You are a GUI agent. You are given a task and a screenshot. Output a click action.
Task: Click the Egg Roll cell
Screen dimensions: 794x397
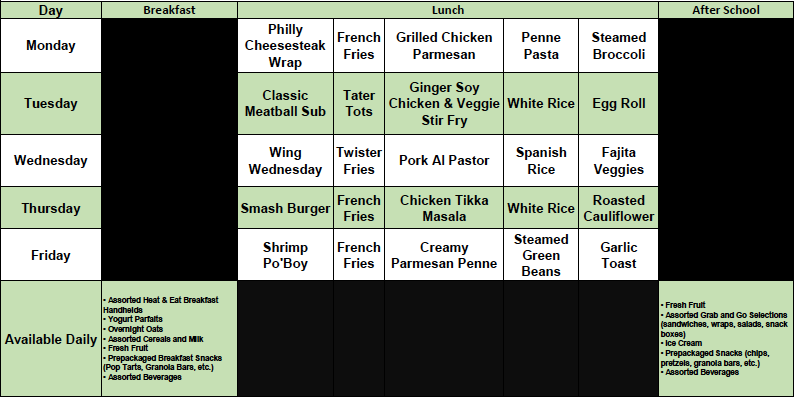pyautogui.click(x=618, y=103)
